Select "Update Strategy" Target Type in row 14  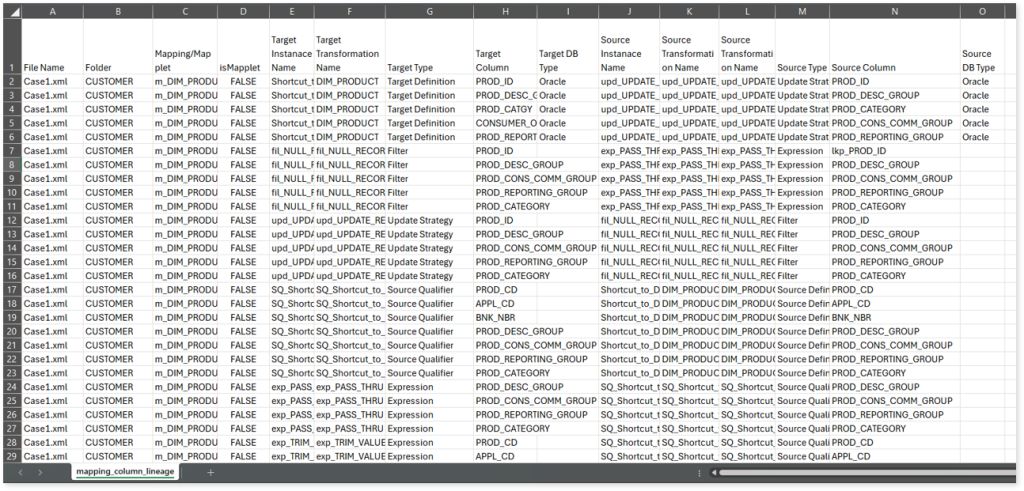coord(429,248)
